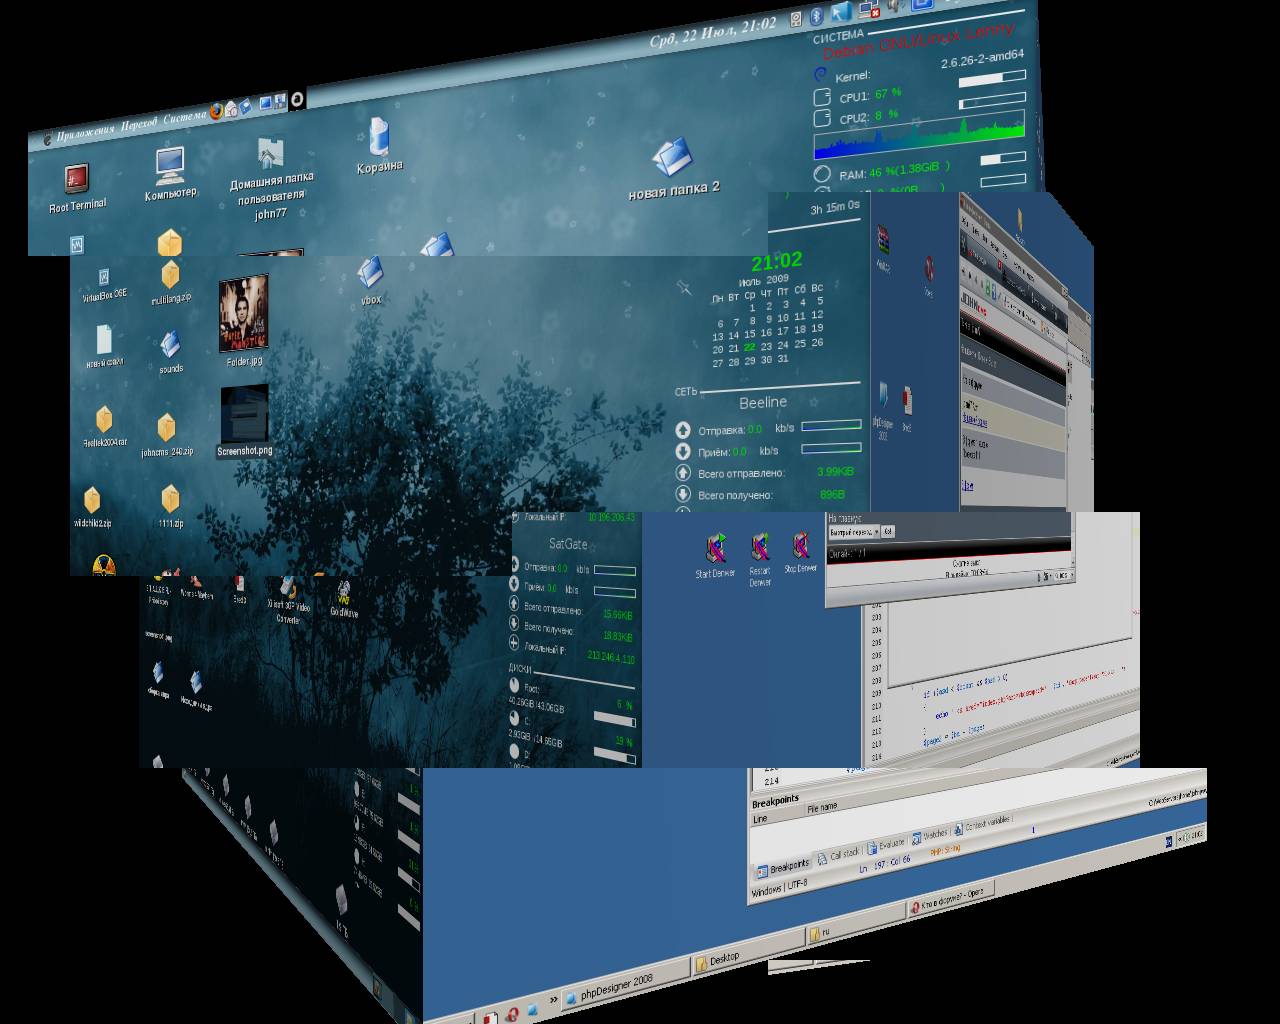Select the wildchild2.zip archive
This screenshot has width=1280, height=1024.
(x=92, y=507)
